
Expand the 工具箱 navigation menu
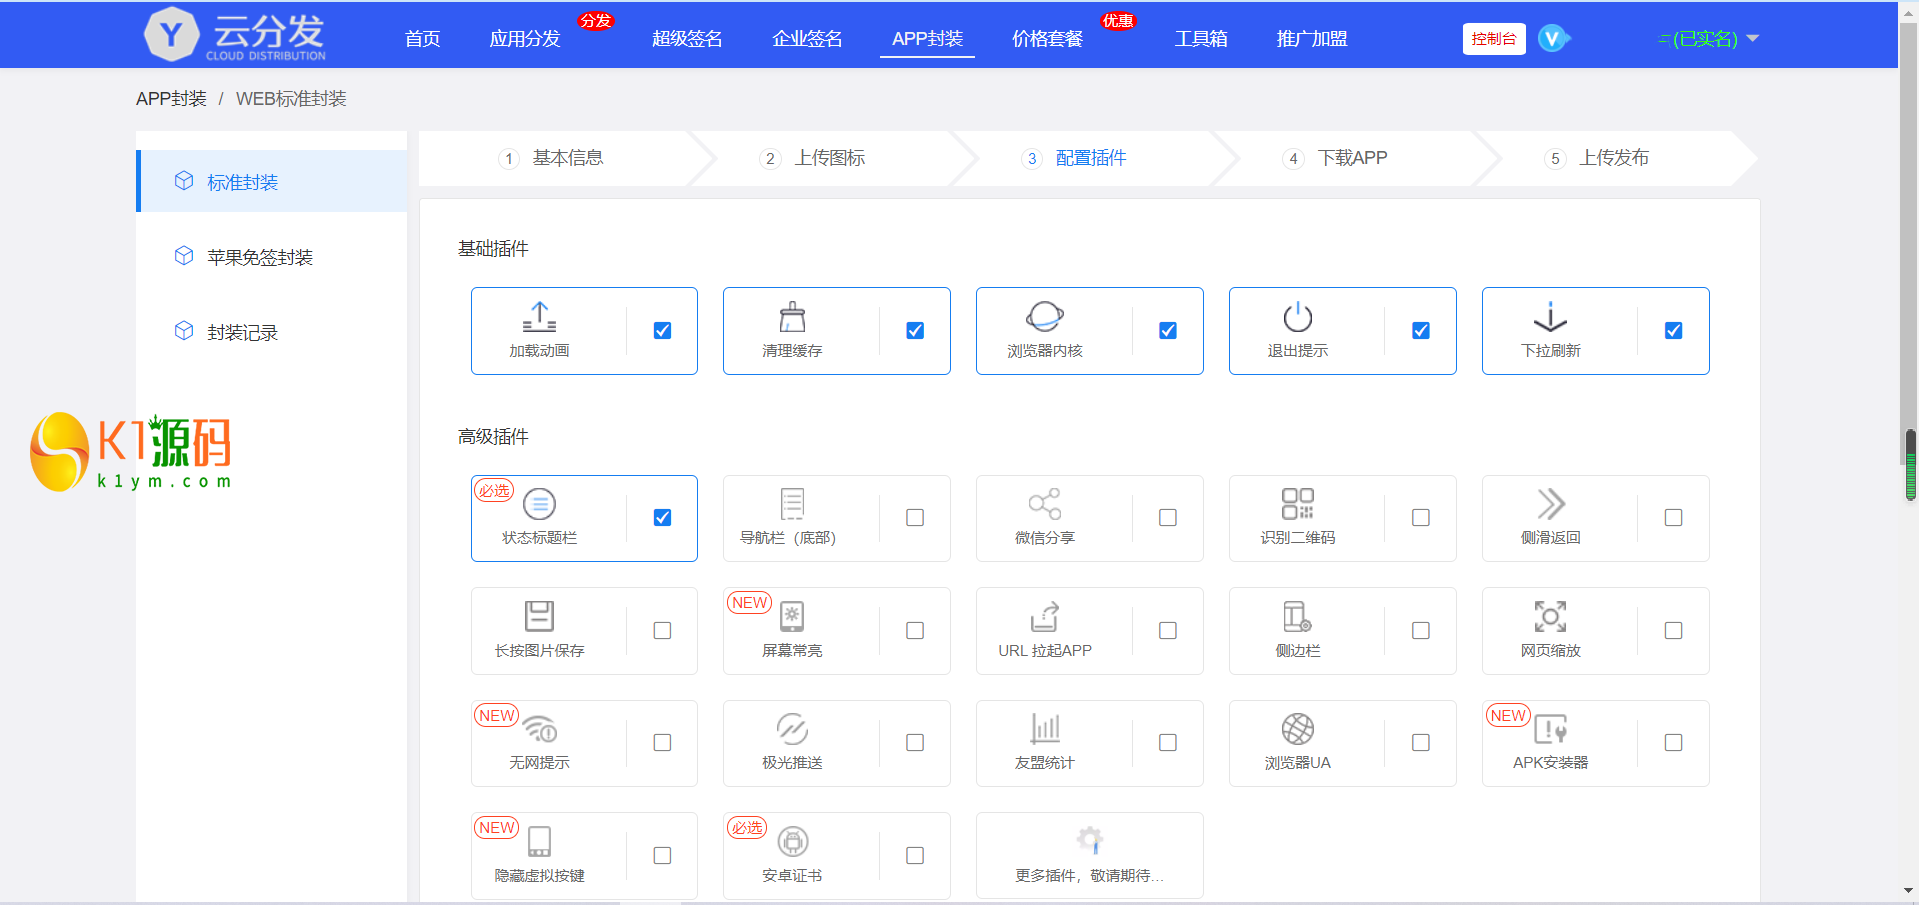click(1201, 39)
